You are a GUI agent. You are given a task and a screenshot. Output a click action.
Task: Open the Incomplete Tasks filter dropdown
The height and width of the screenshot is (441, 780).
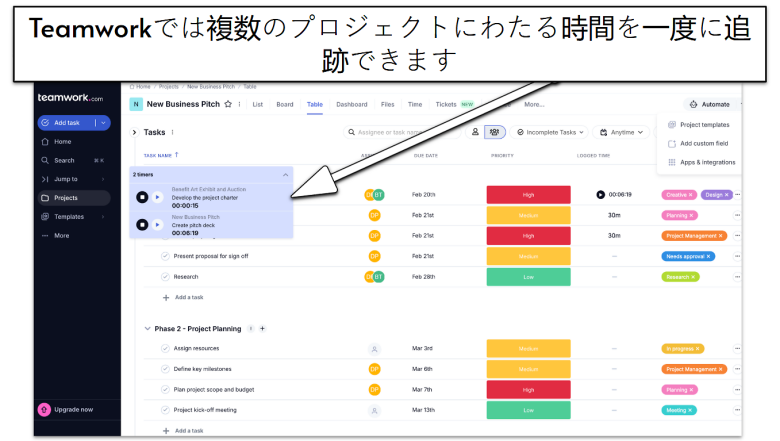pos(551,132)
